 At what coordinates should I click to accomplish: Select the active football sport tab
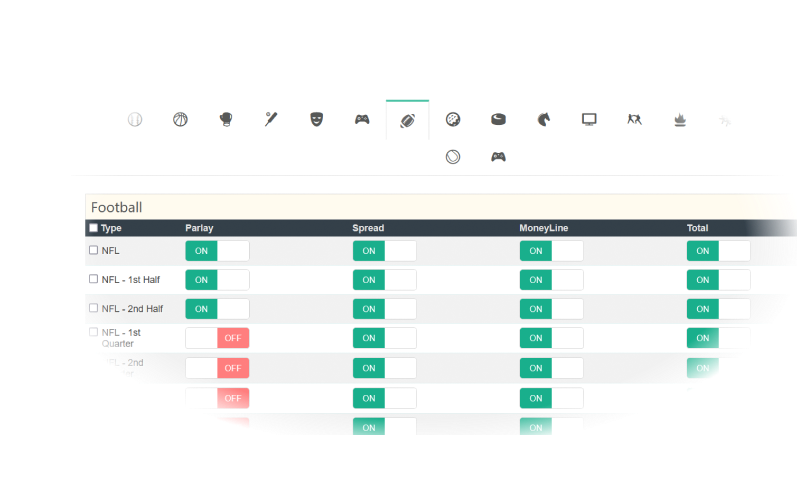pos(408,120)
